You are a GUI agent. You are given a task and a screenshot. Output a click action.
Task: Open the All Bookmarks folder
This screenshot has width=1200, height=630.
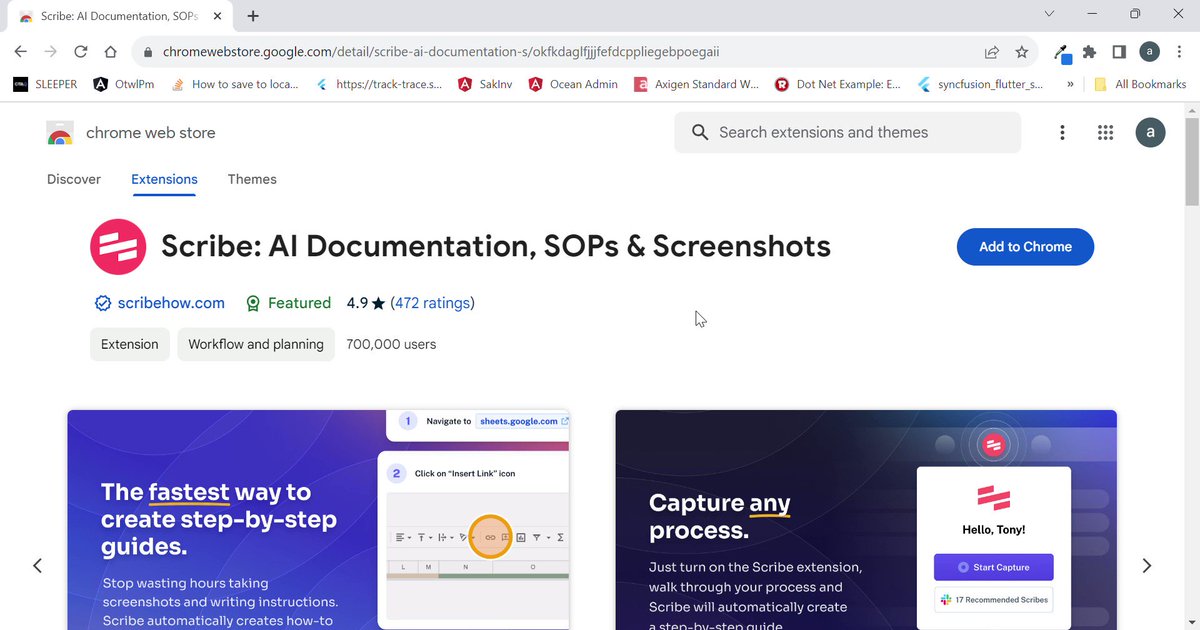point(1140,84)
